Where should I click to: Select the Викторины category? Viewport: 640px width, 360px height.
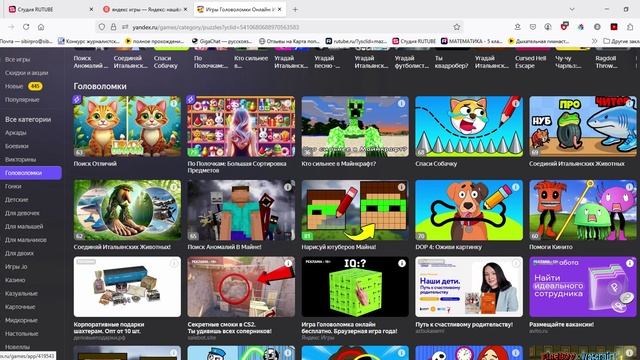coord(20,160)
